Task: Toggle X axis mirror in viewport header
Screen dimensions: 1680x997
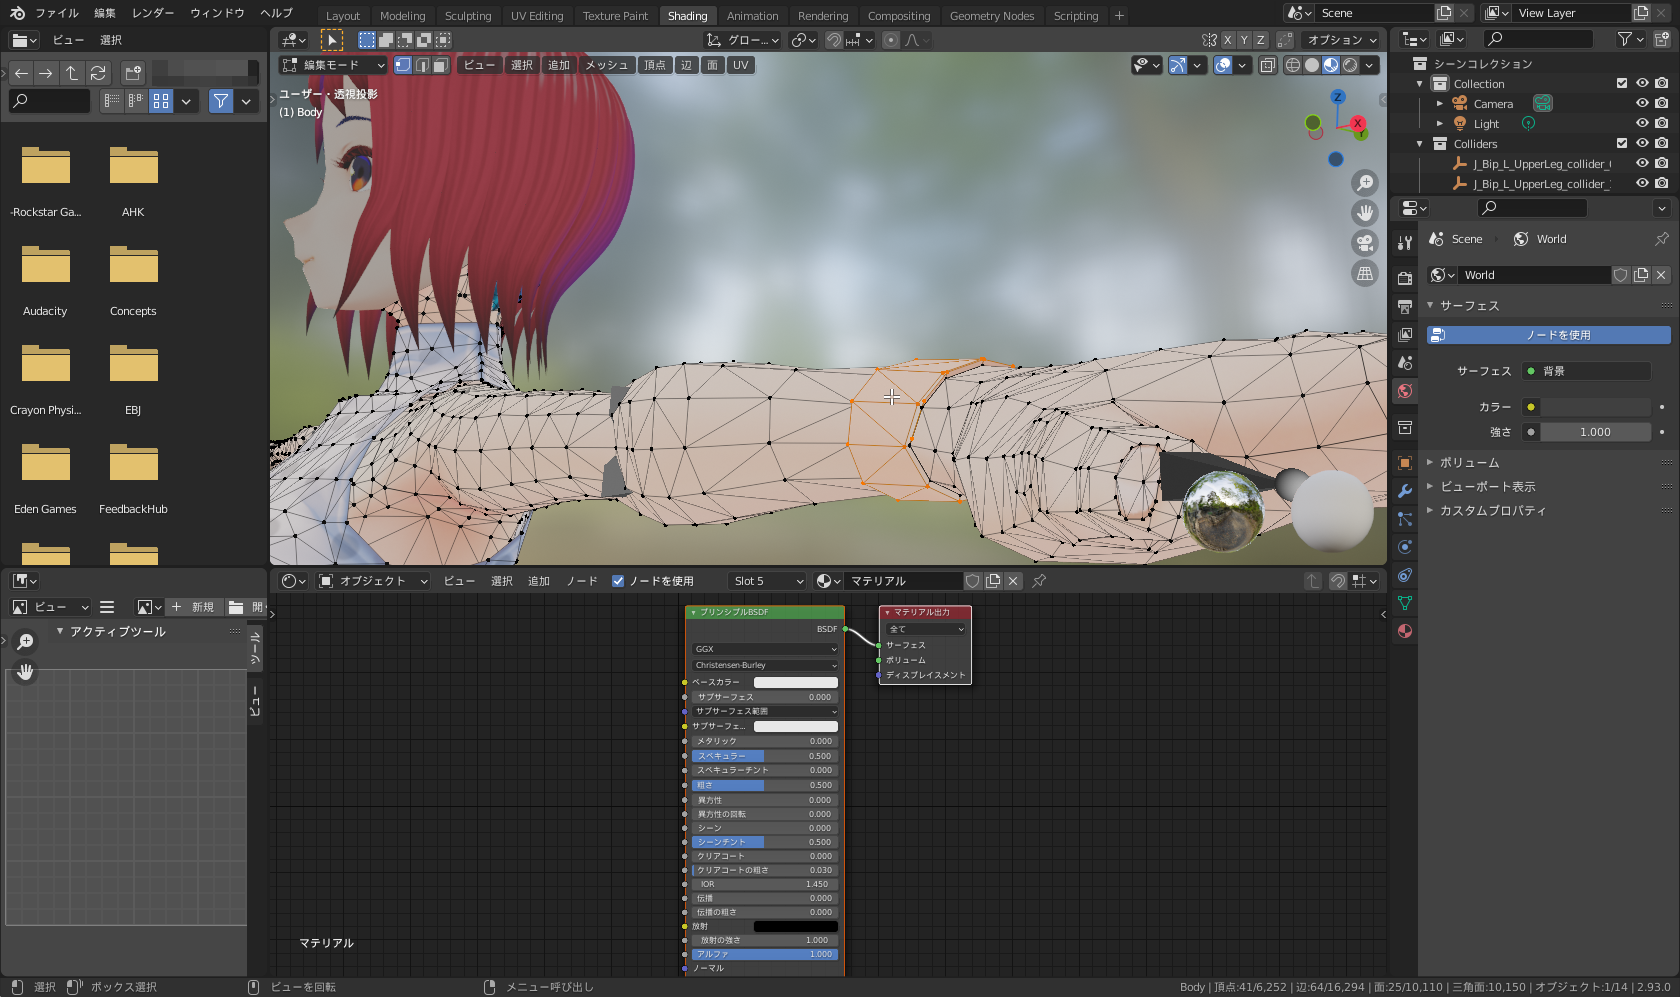Action: pyautogui.click(x=1227, y=40)
